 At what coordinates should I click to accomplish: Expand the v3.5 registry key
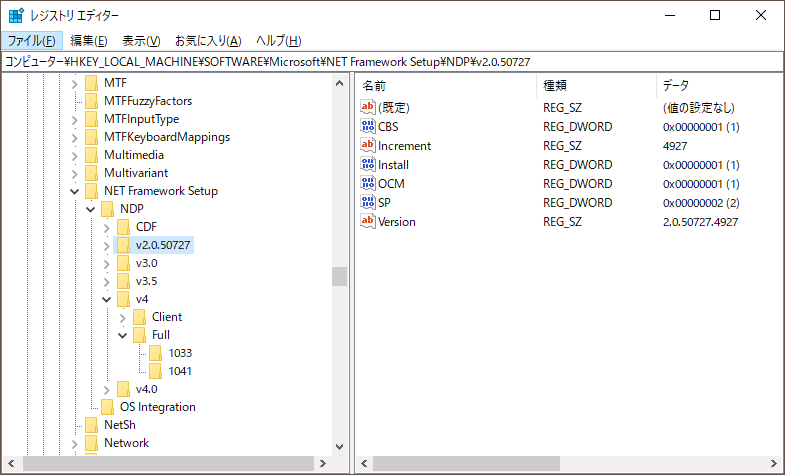tap(106, 281)
